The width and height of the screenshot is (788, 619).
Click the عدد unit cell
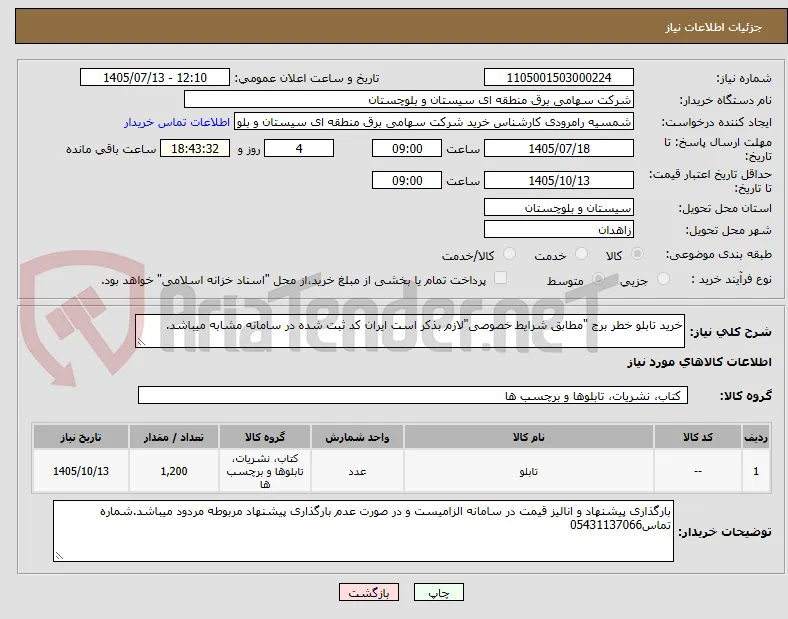(x=357, y=471)
